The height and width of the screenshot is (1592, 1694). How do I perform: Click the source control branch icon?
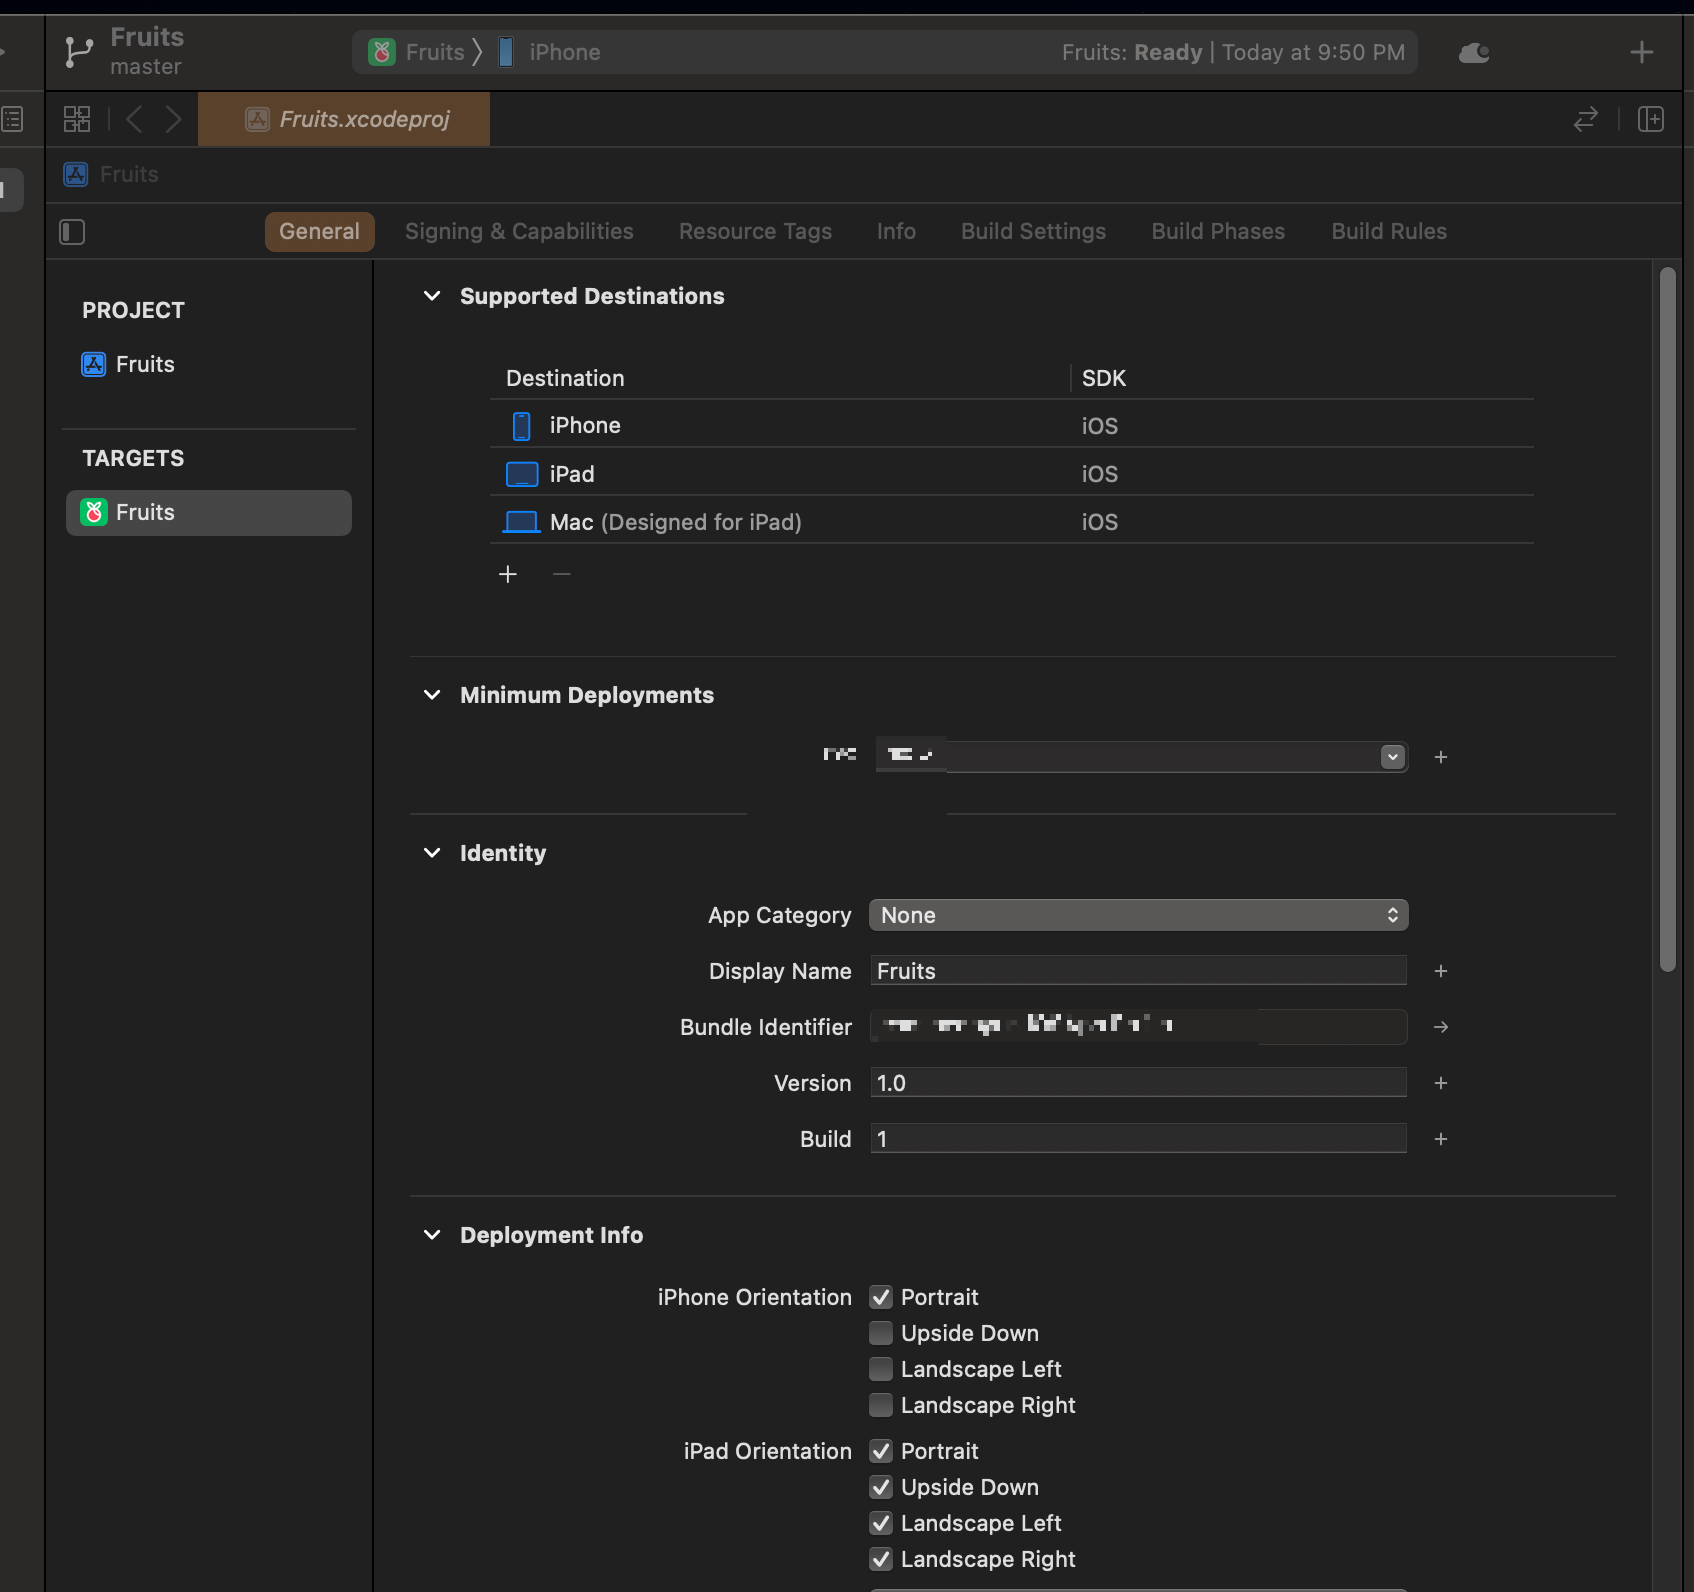[x=78, y=52]
